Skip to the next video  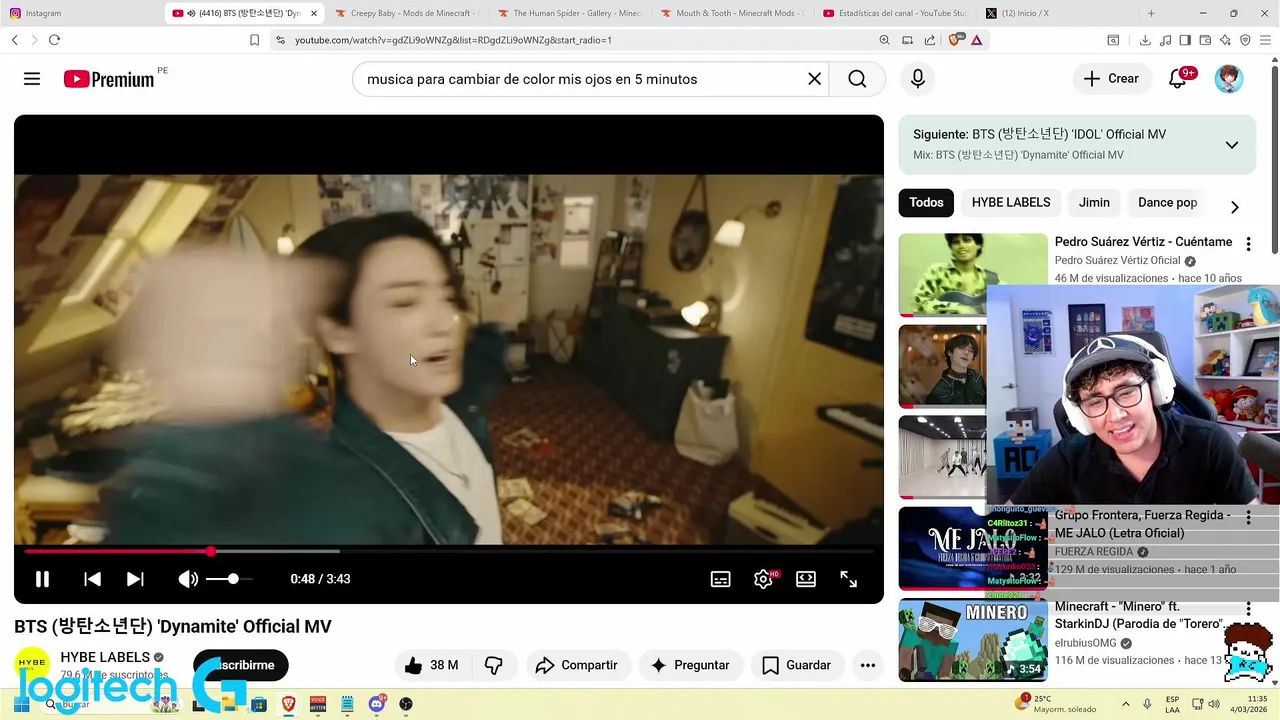click(135, 579)
